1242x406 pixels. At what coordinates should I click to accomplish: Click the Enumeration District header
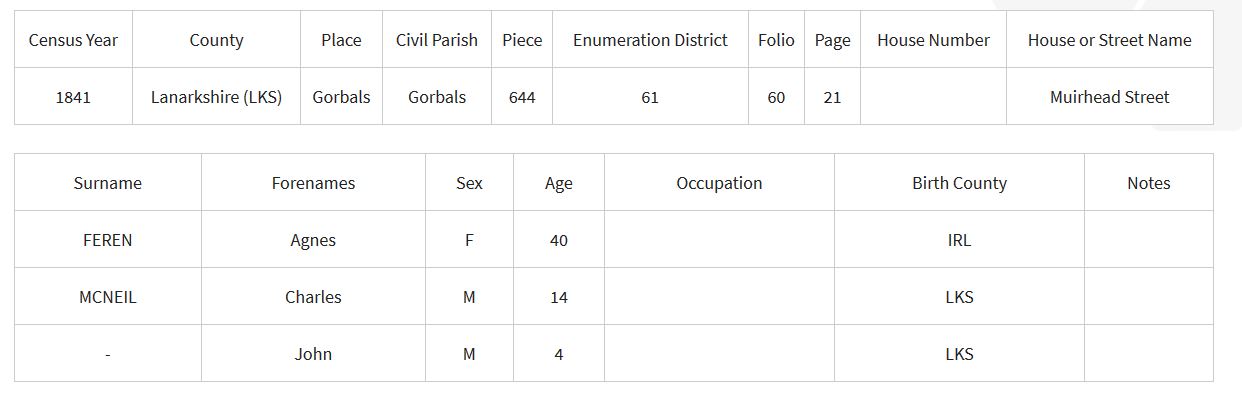[650, 40]
